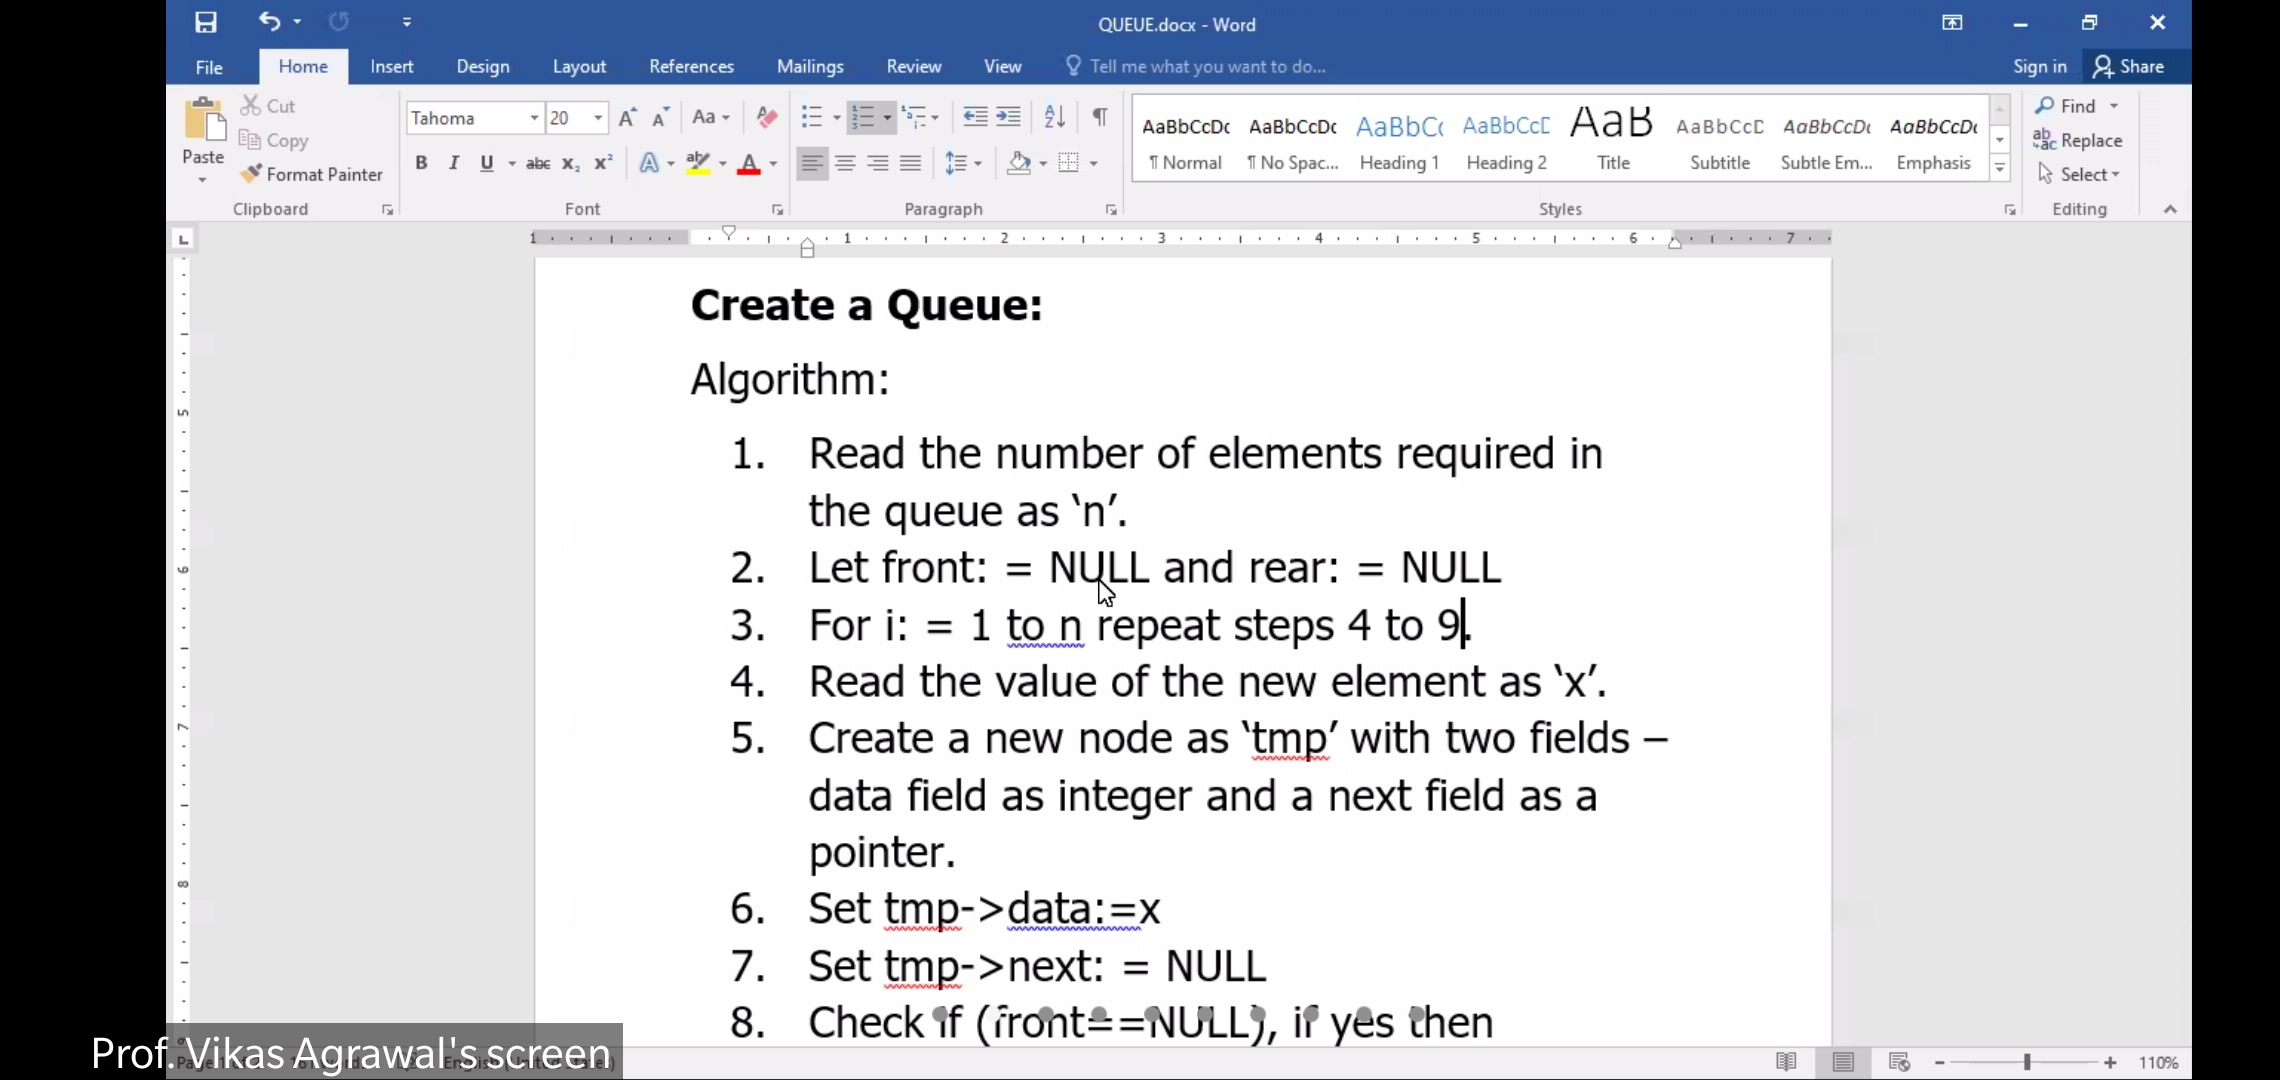
Task: Toggle Show/Hide paragraph marks
Action: tap(1099, 117)
